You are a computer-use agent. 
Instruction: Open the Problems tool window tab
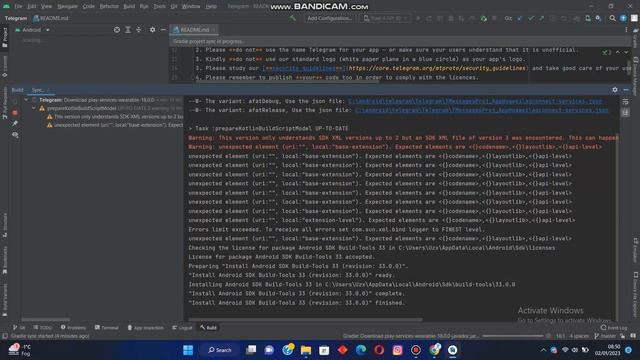click(73, 327)
